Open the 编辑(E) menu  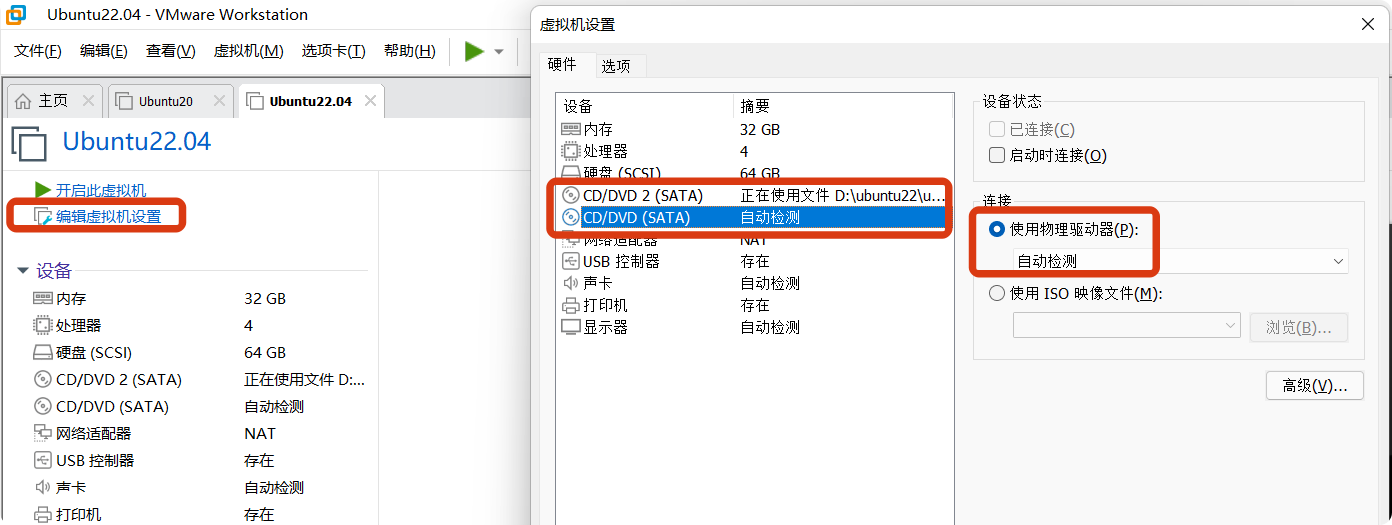[104, 51]
